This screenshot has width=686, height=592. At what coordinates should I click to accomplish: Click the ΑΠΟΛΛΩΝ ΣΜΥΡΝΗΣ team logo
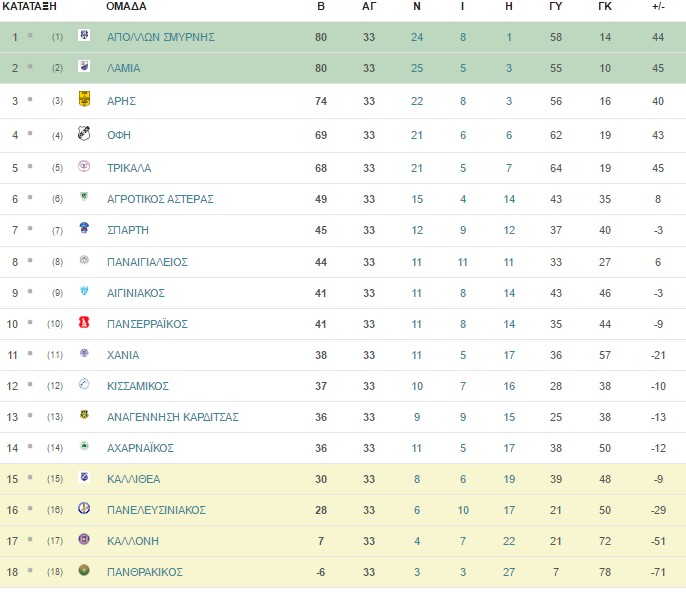click(84, 35)
